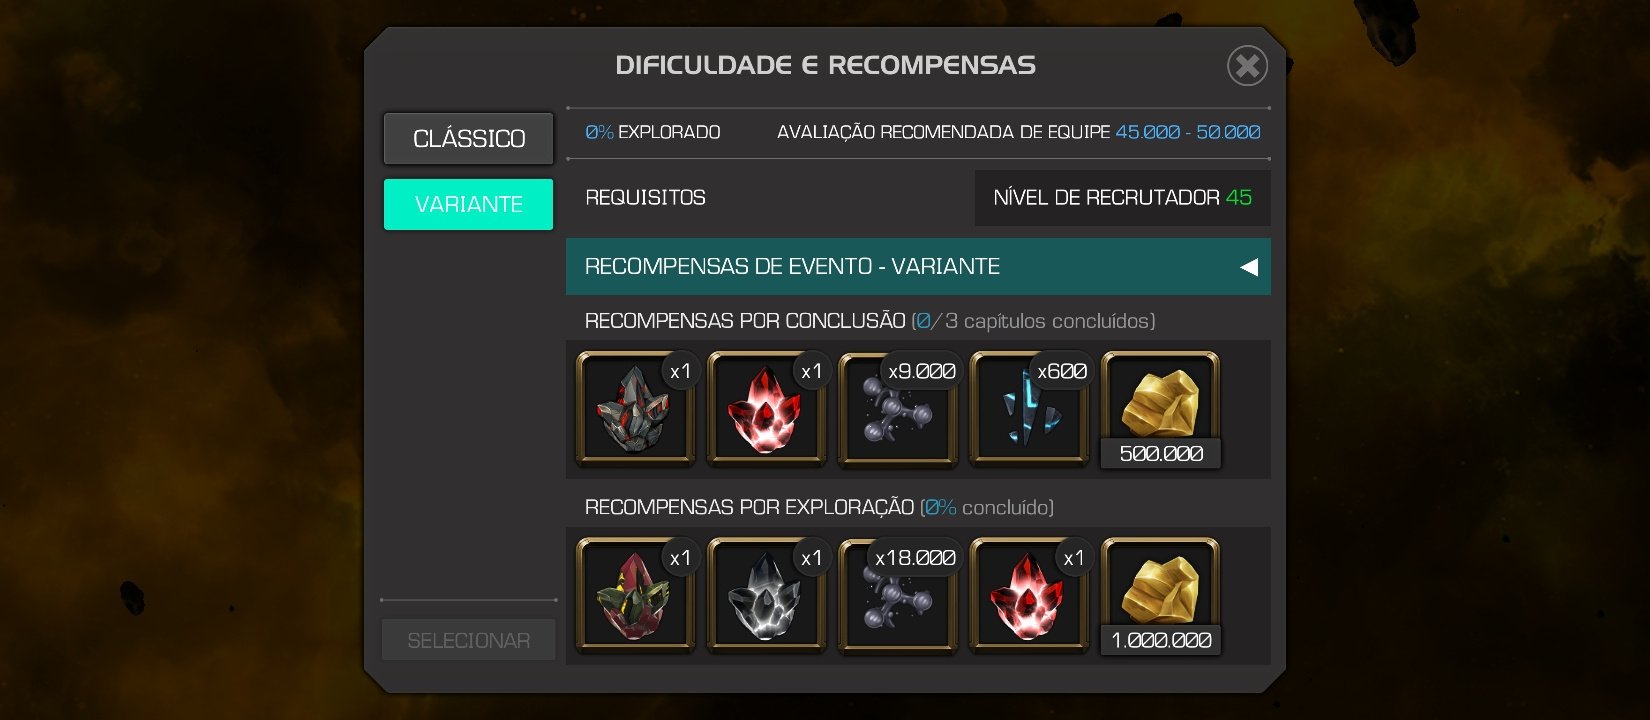Select the Clássico difficulty tab
The height and width of the screenshot is (720, 1650).
[468, 138]
